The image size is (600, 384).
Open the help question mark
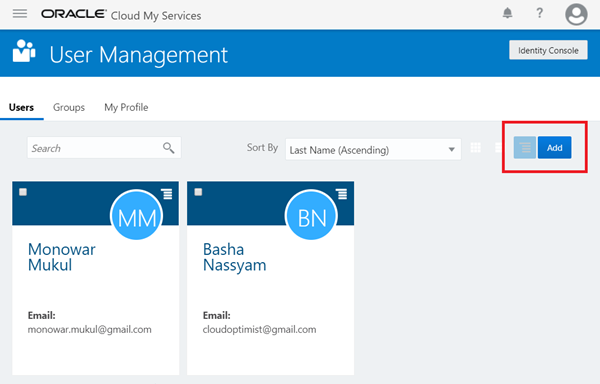click(540, 13)
